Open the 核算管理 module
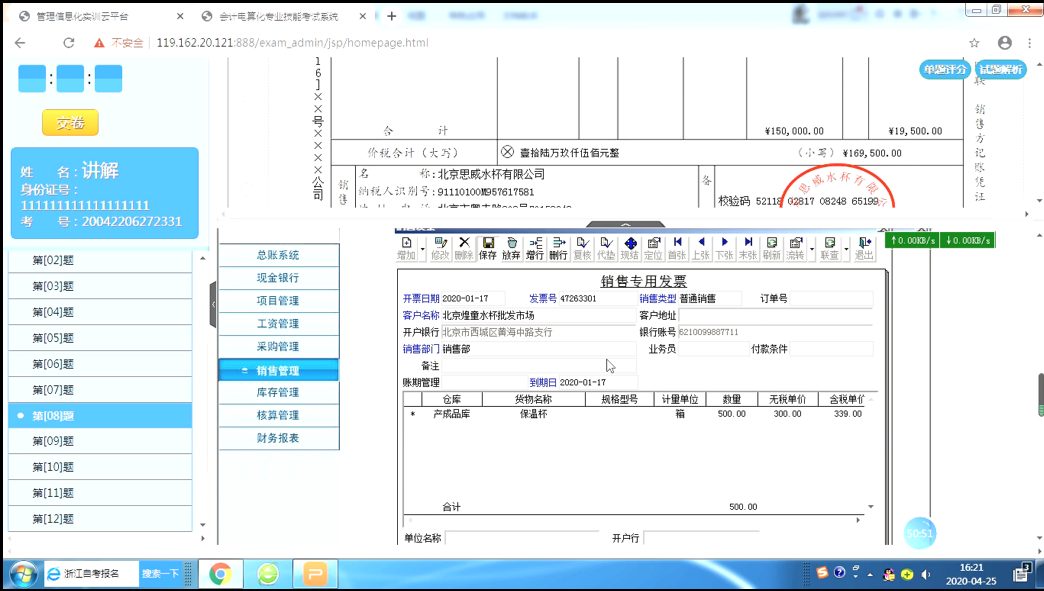Screen dimensions: 1044x591 tap(278, 415)
